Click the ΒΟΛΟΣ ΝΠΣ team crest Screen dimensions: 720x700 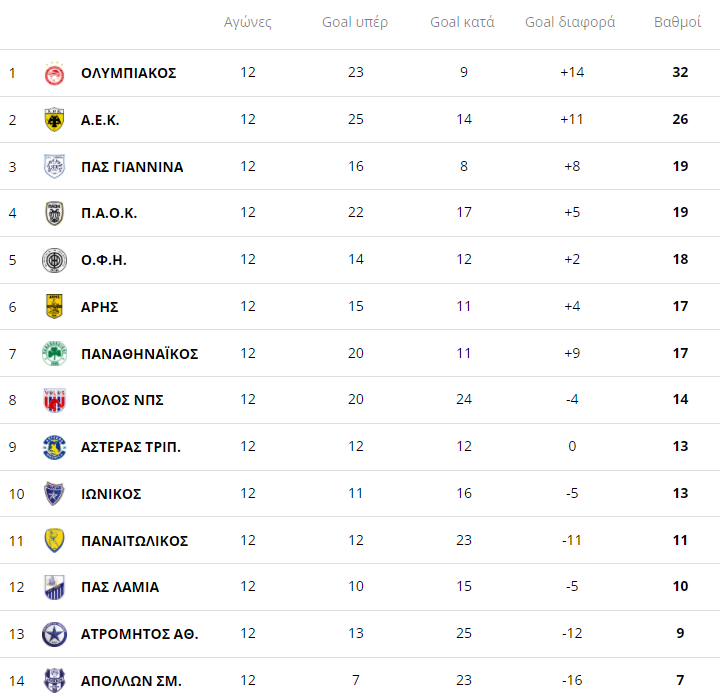[54, 400]
